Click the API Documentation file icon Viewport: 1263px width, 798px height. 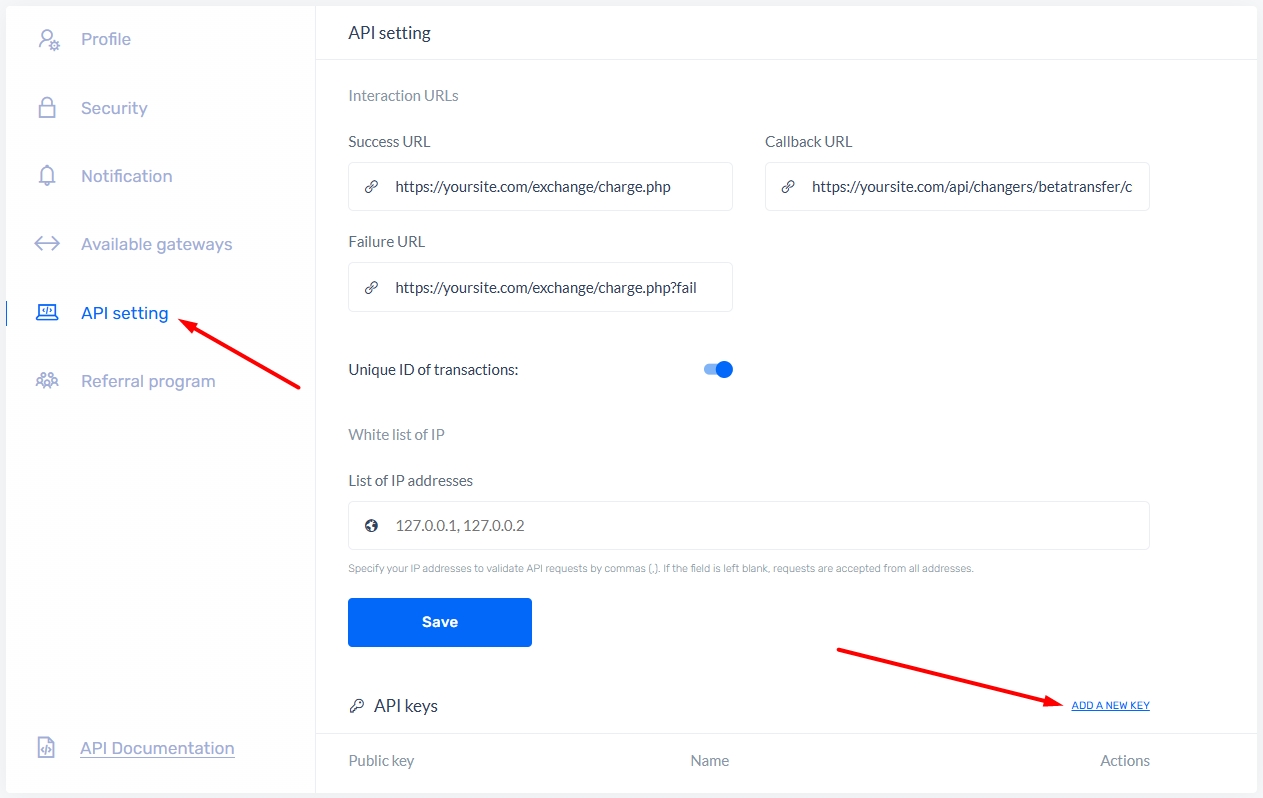pyautogui.click(x=46, y=748)
